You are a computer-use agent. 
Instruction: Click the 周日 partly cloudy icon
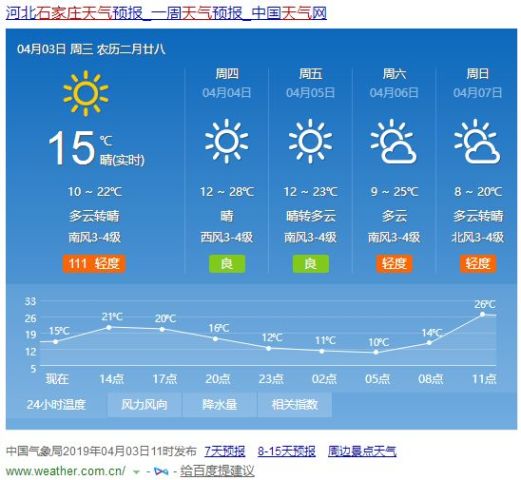coord(477,141)
